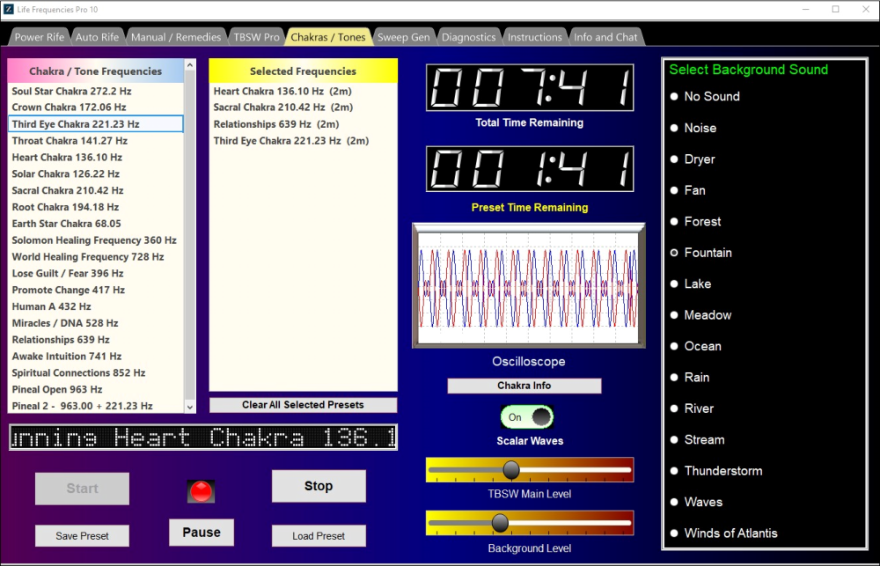Viewport: 880px width, 566px height.
Task: Go to Info and Chat tab
Action: [x=605, y=37]
